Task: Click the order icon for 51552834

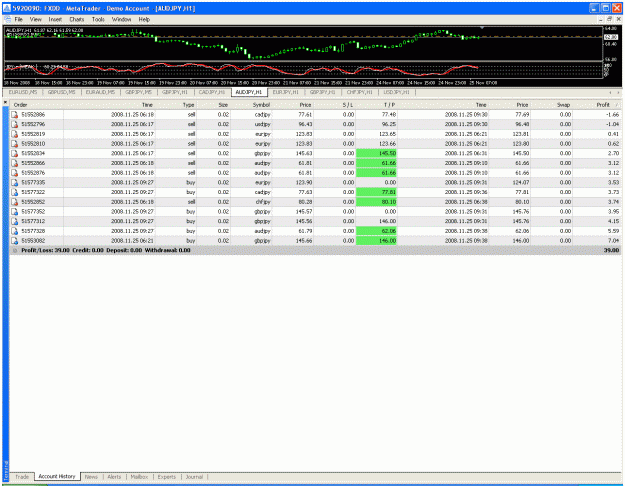Action: pyautogui.click(x=14, y=153)
